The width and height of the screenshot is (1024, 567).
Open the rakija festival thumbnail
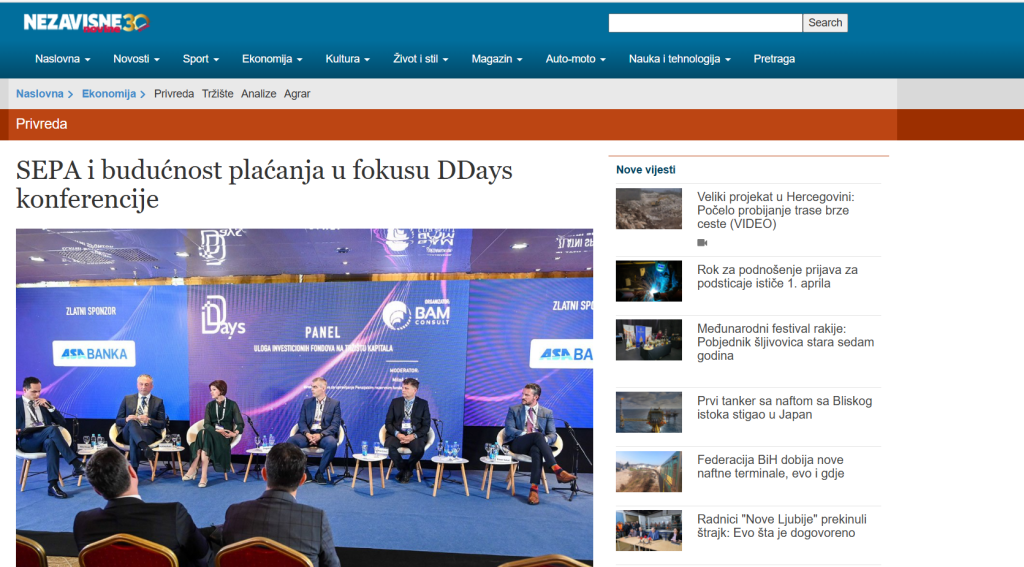pos(648,340)
